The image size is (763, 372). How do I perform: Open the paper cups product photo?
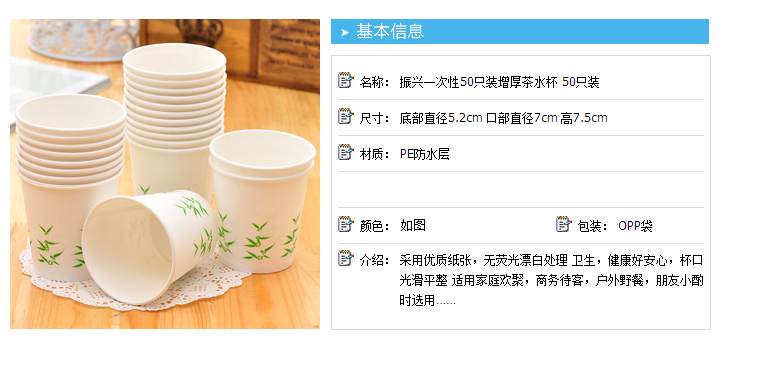pos(165,174)
